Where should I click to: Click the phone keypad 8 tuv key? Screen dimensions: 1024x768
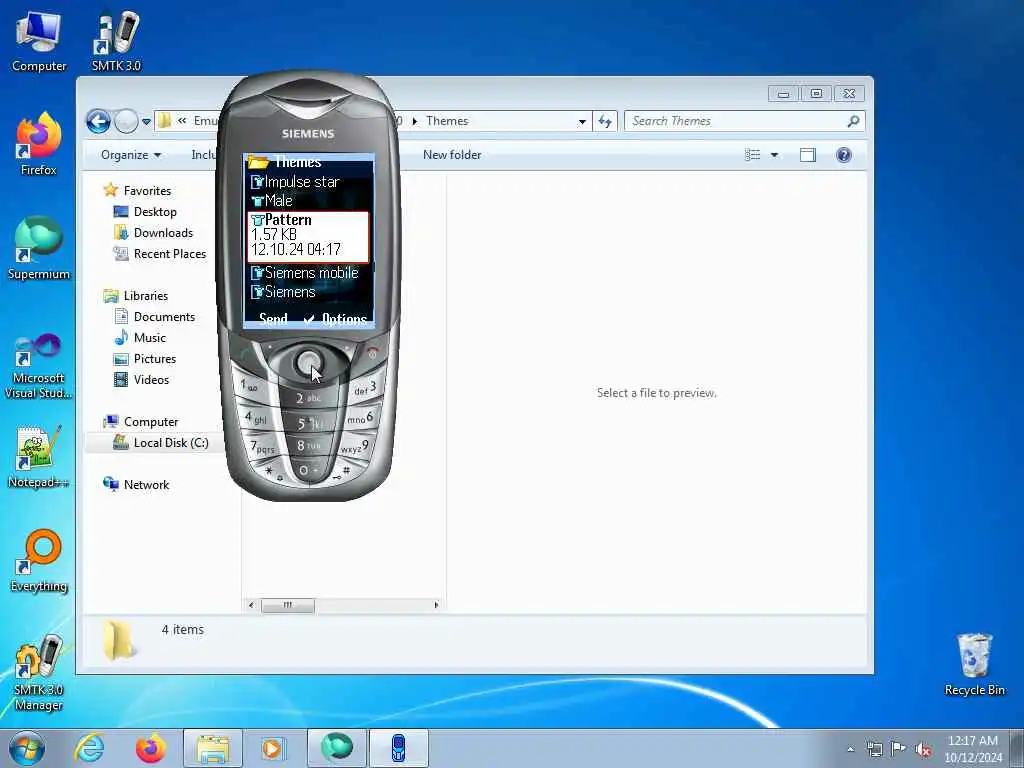308,446
